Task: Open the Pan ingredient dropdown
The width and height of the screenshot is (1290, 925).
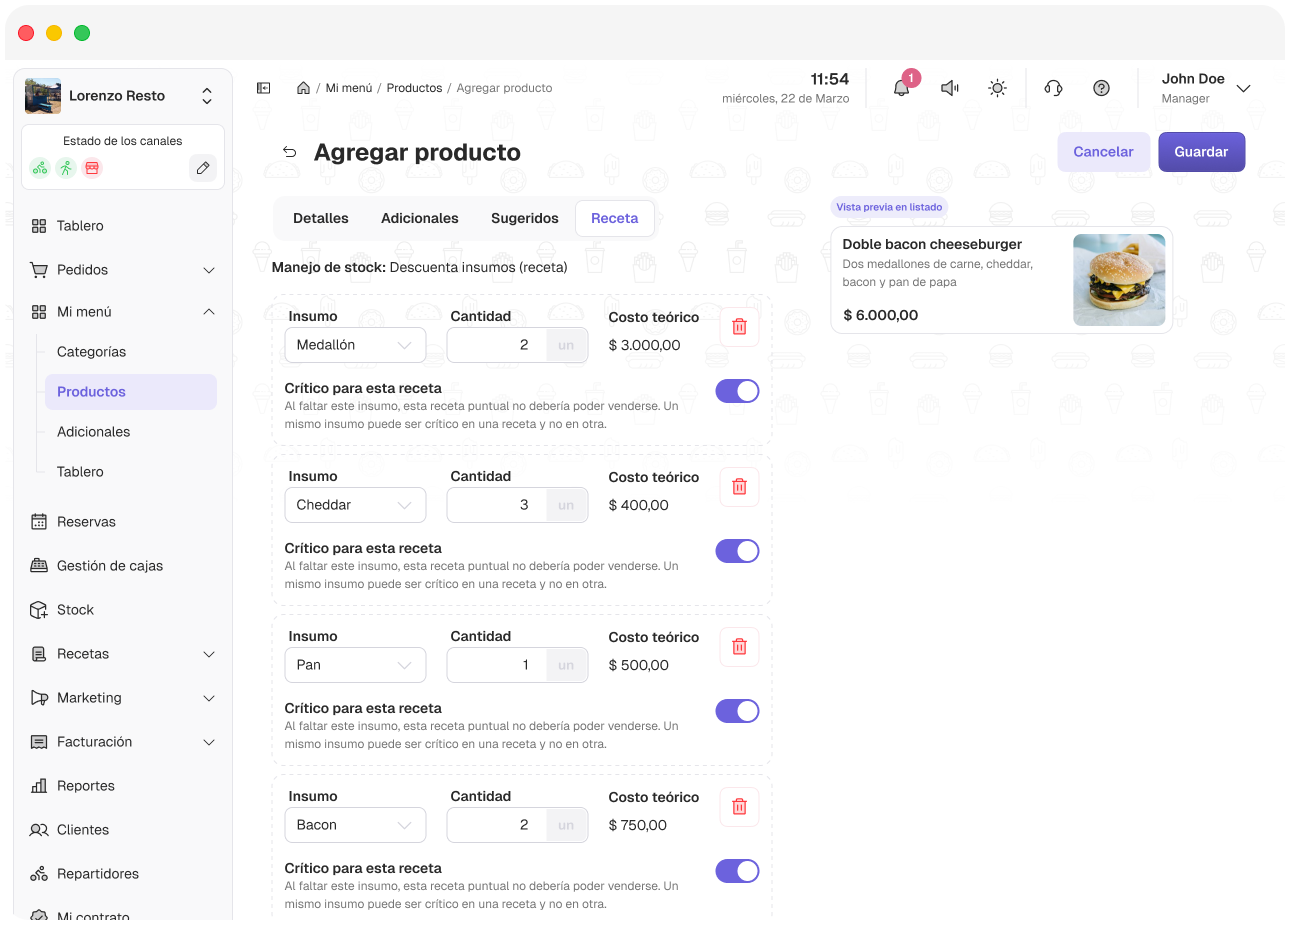Action: pyautogui.click(x=355, y=665)
